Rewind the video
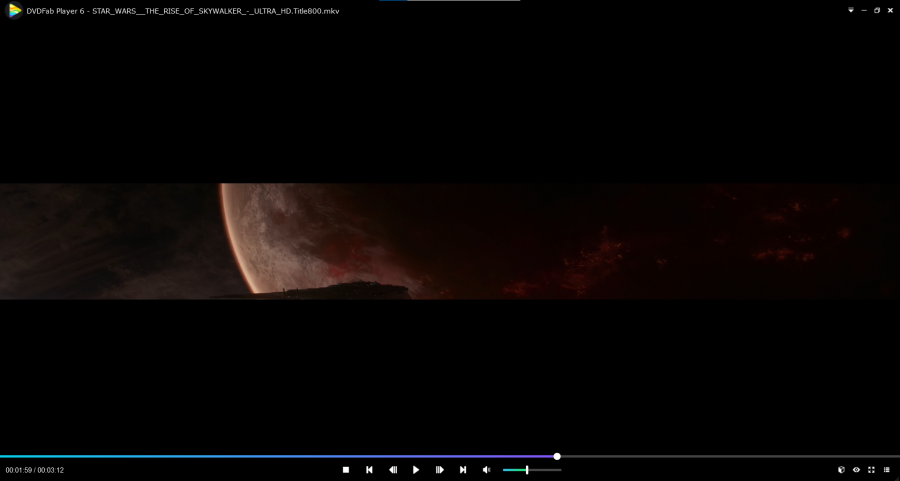Image resolution: width=900 pixels, height=481 pixels. [393, 470]
